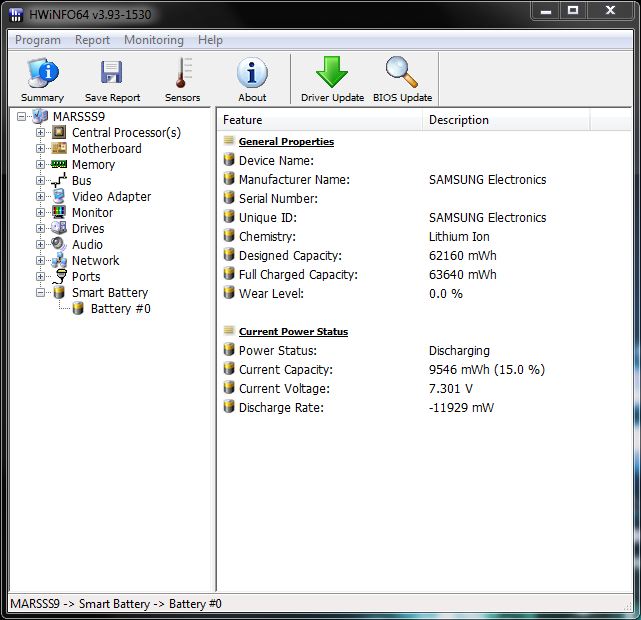Select the -11929 mW value
Viewport: 641px width, 620px height.
[x=461, y=407]
